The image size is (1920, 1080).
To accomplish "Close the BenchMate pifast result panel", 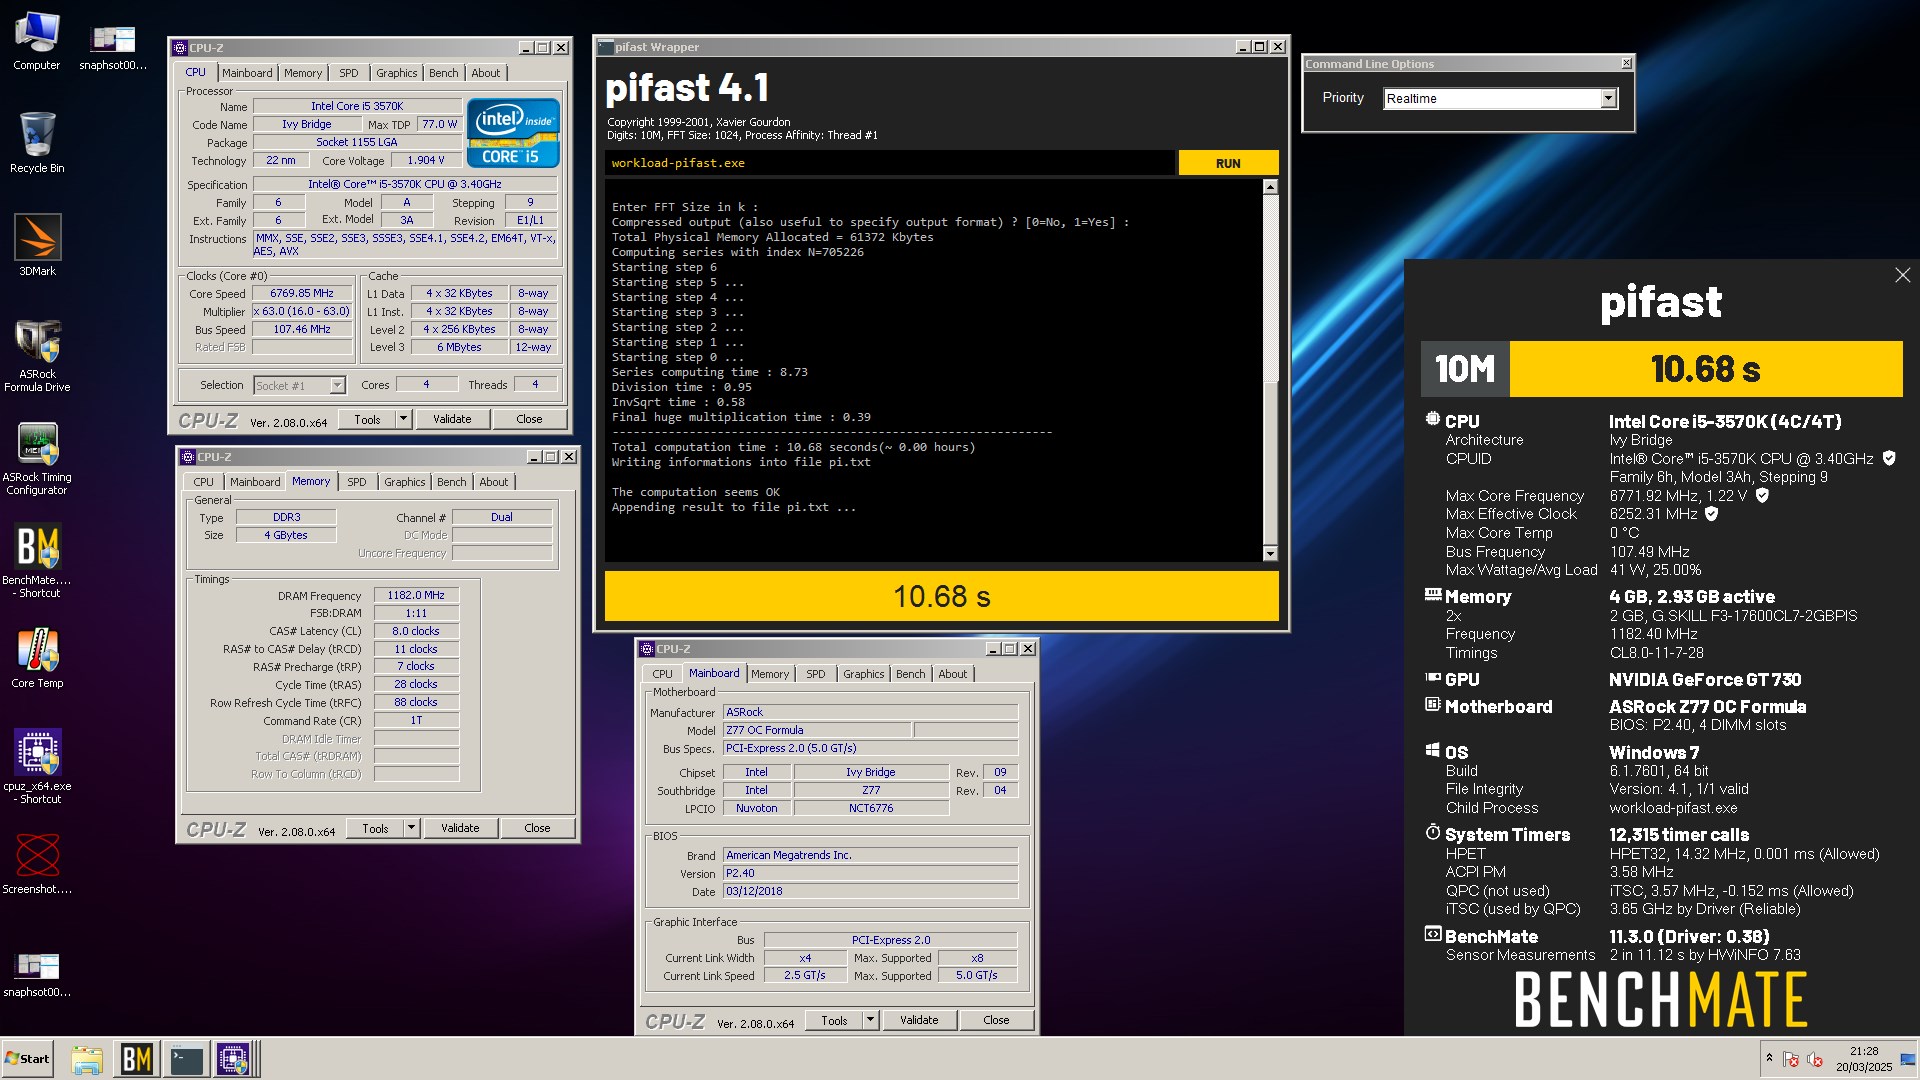I will pos(1902,275).
